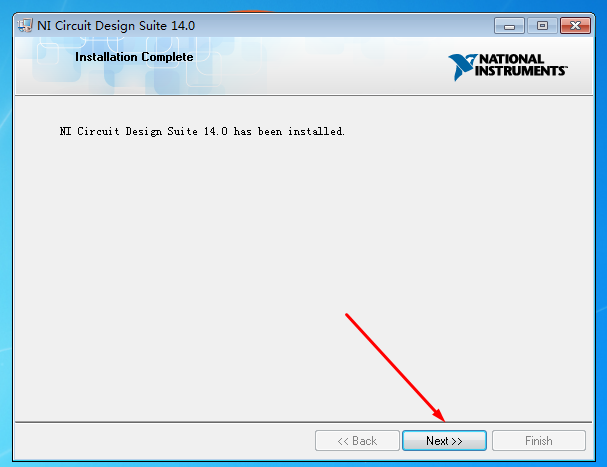Minimize the NI Circuit Design Suite window
Image resolution: width=607 pixels, height=467 pixels.
pos(509,26)
